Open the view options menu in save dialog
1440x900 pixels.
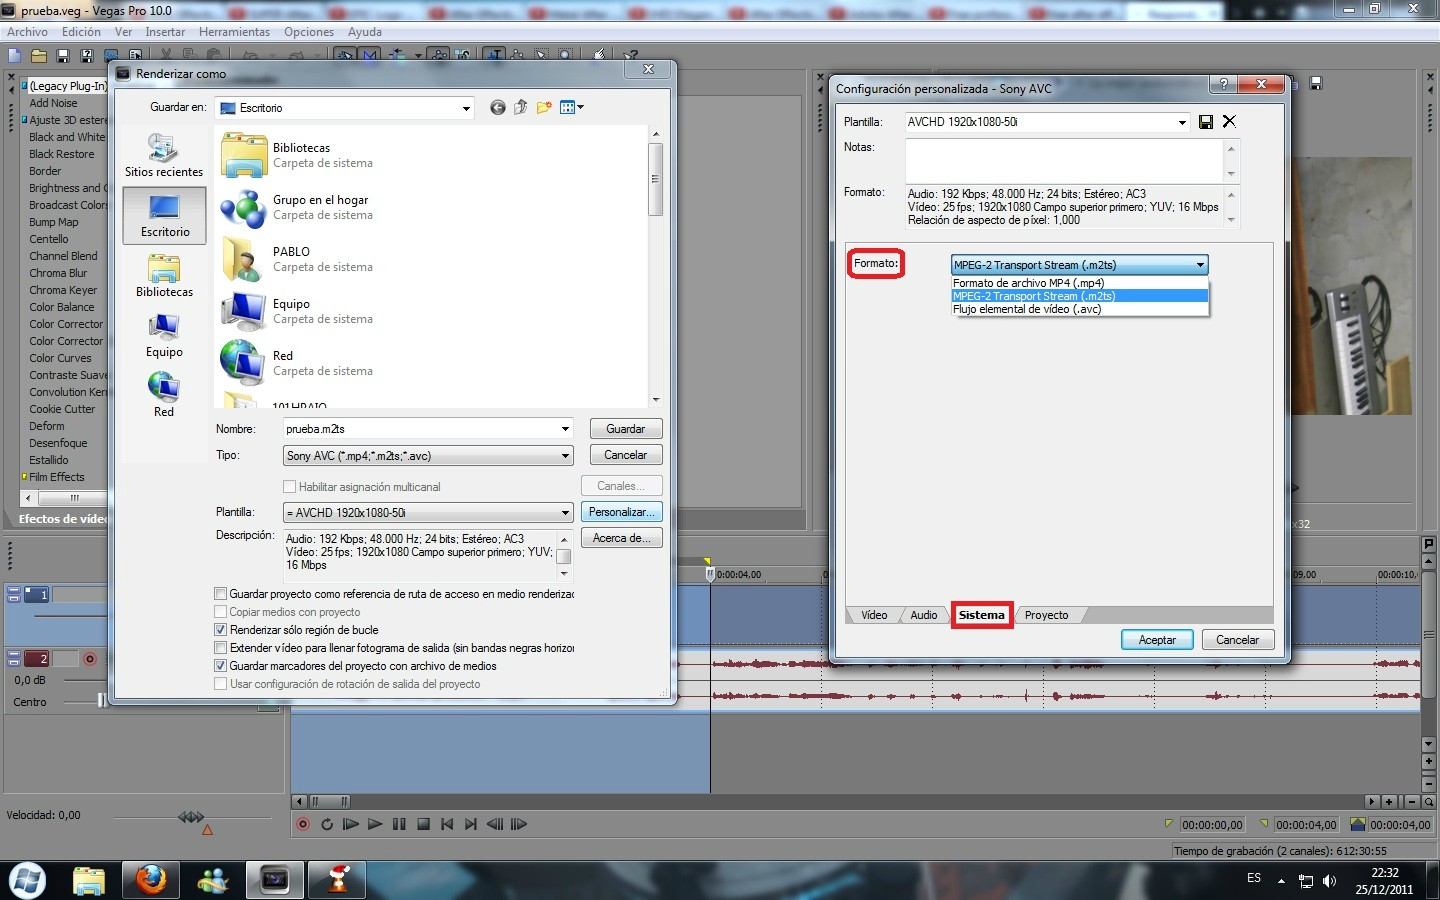(572, 108)
